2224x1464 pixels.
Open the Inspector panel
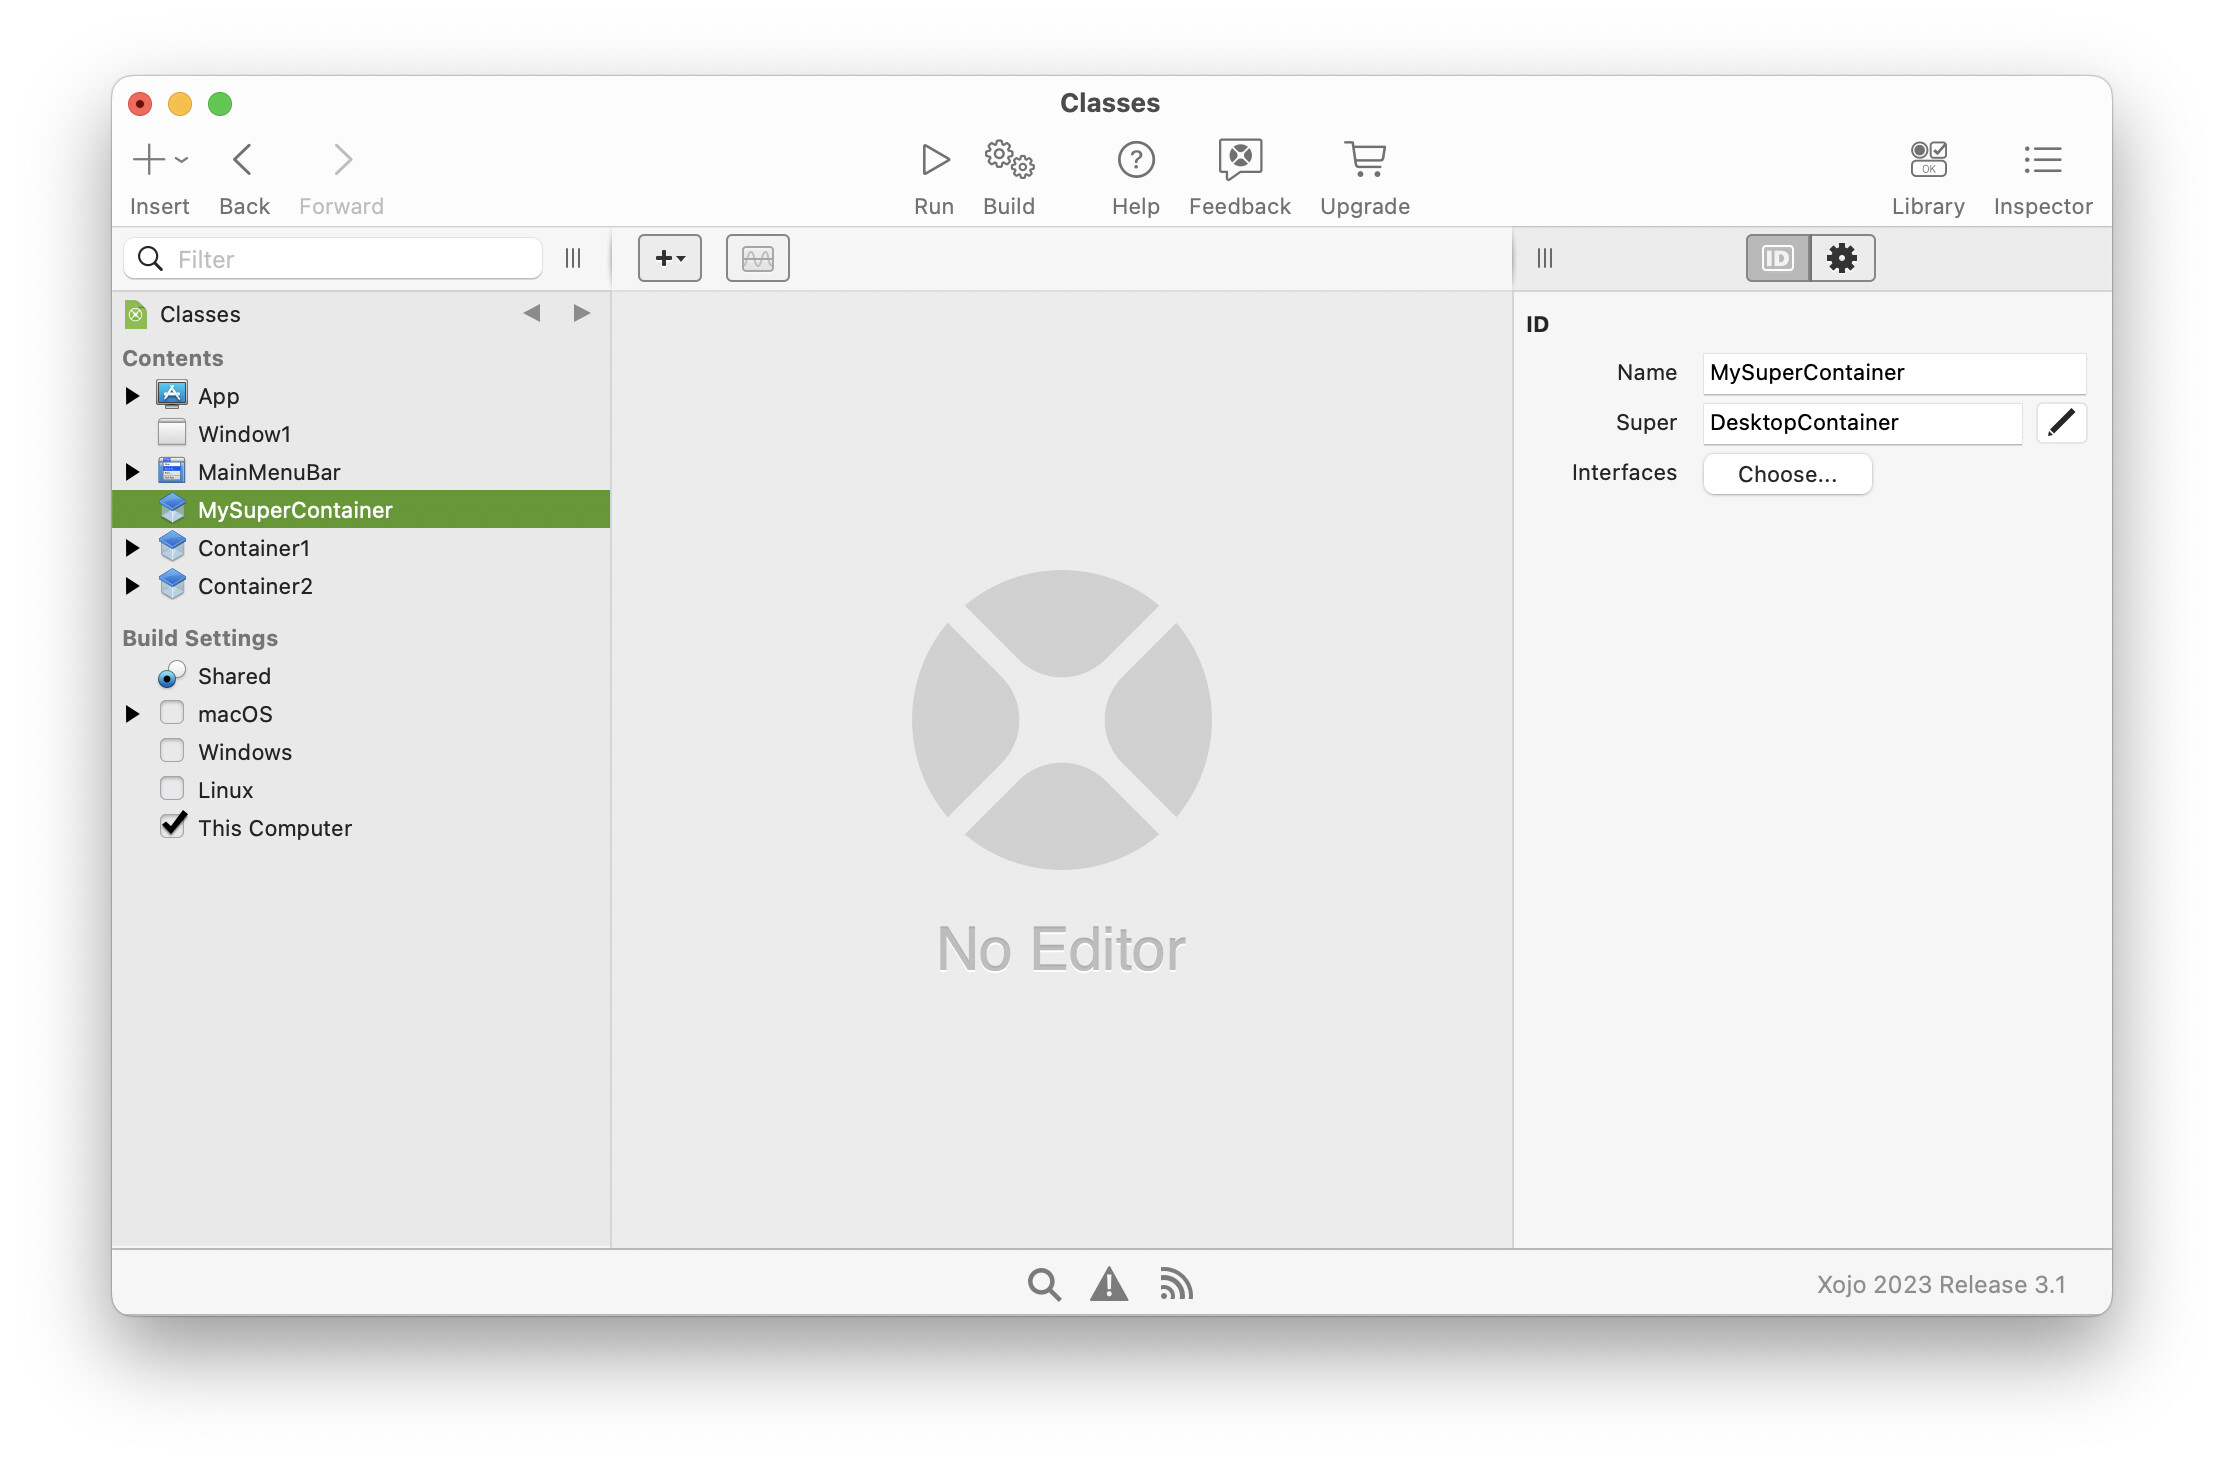coord(2042,175)
